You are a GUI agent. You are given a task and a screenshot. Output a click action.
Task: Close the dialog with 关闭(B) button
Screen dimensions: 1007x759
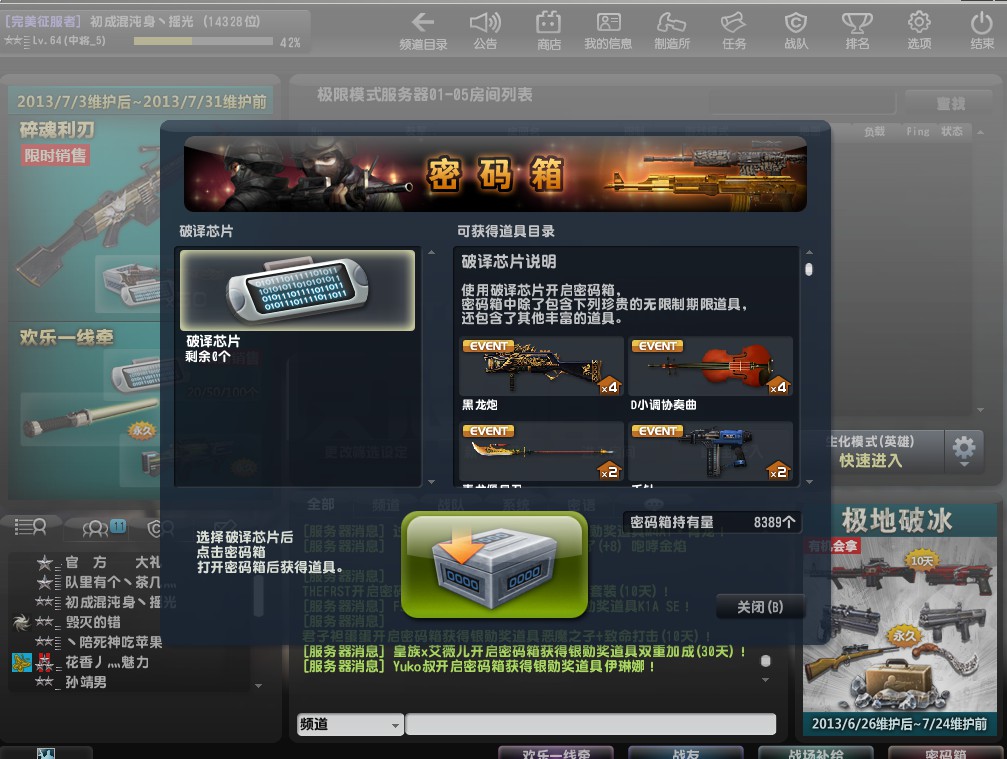tap(760, 607)
